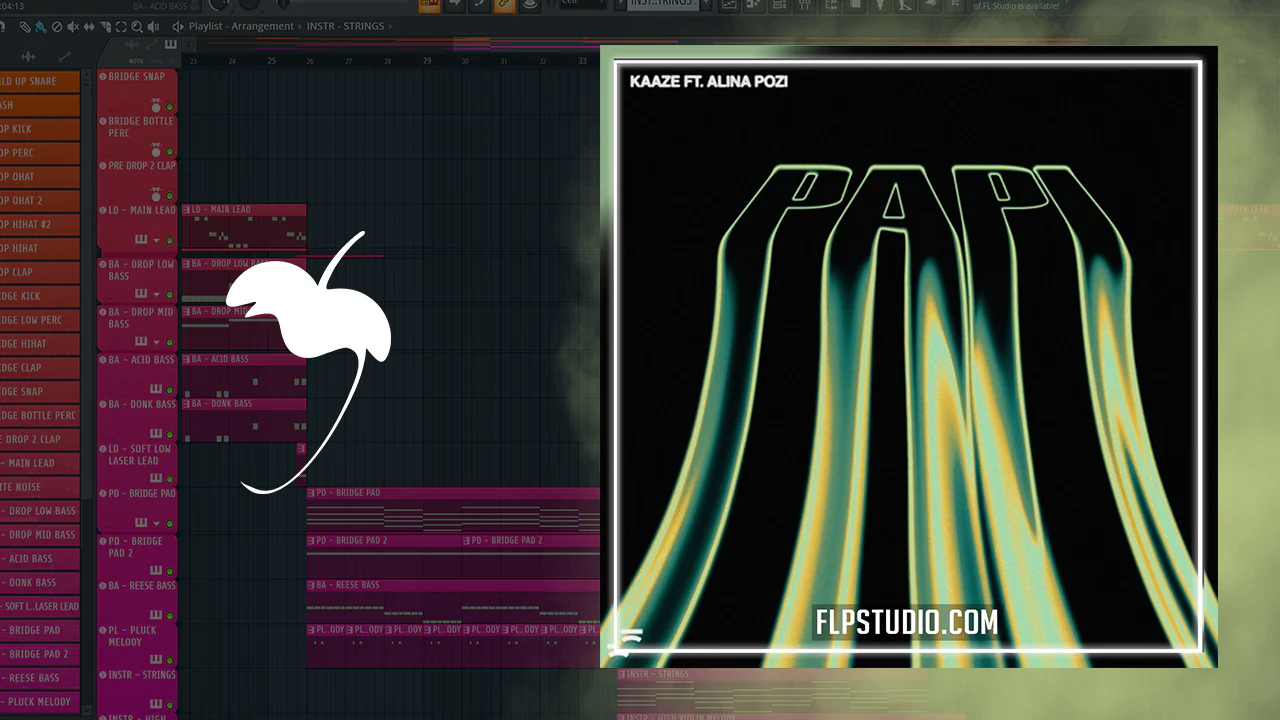Expand dropdown arrow on BA - DROP MID BASS track

point(156,341)
